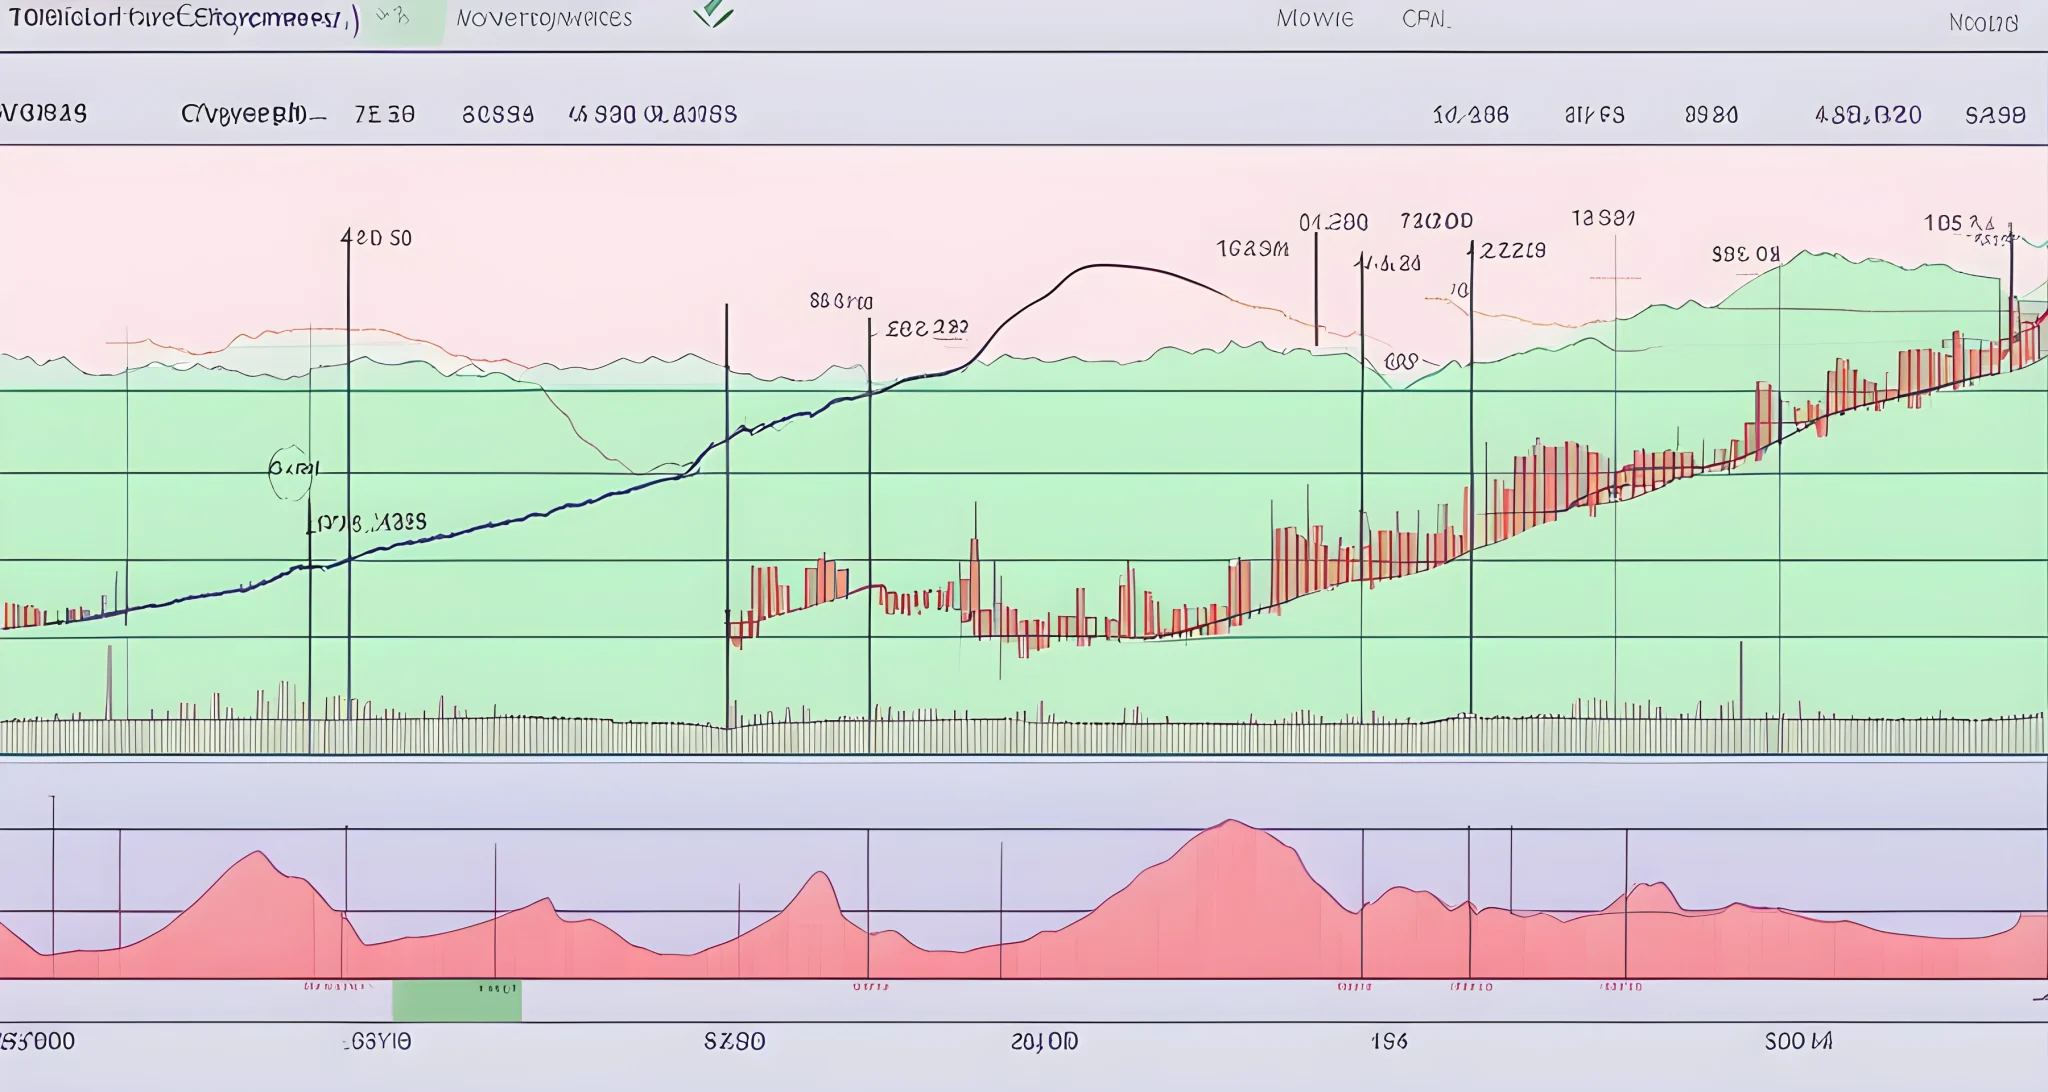Click the "72G0D" chart annotation
The height and width of the screenshot is (1092, 2048).
click(x=1436, y=220)
